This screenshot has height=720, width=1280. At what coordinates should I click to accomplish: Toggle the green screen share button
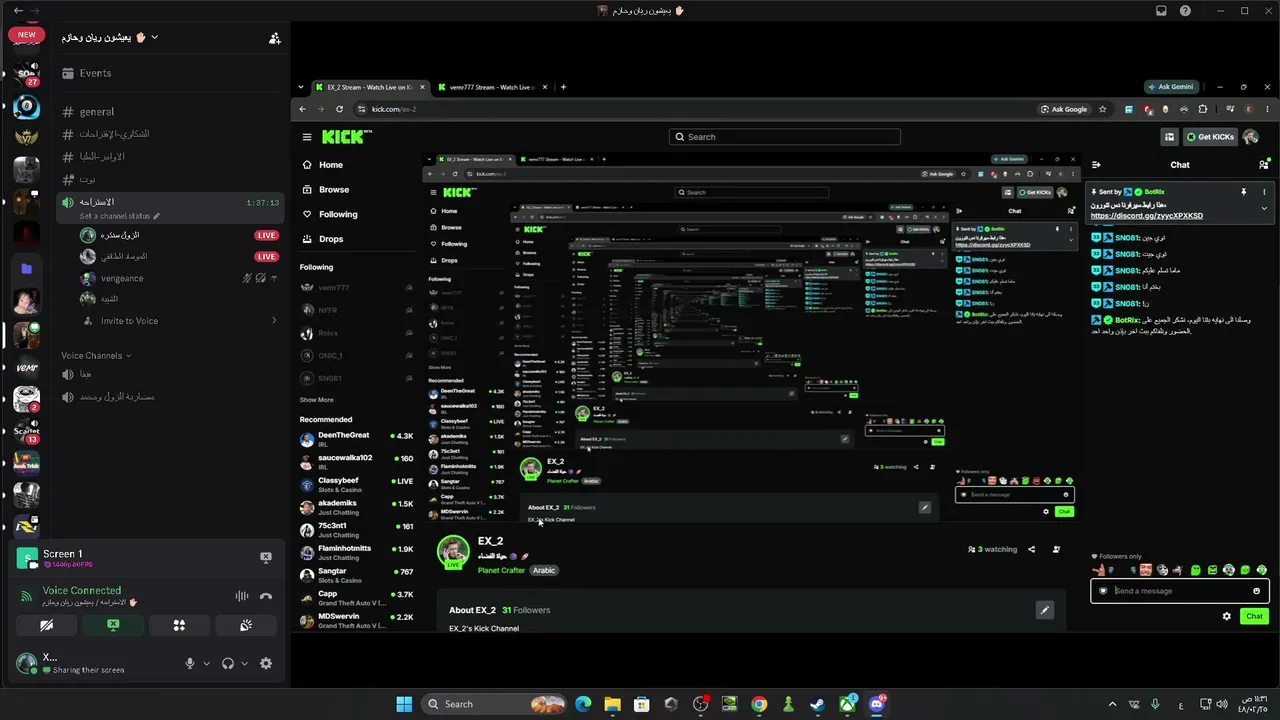(113, 625)
